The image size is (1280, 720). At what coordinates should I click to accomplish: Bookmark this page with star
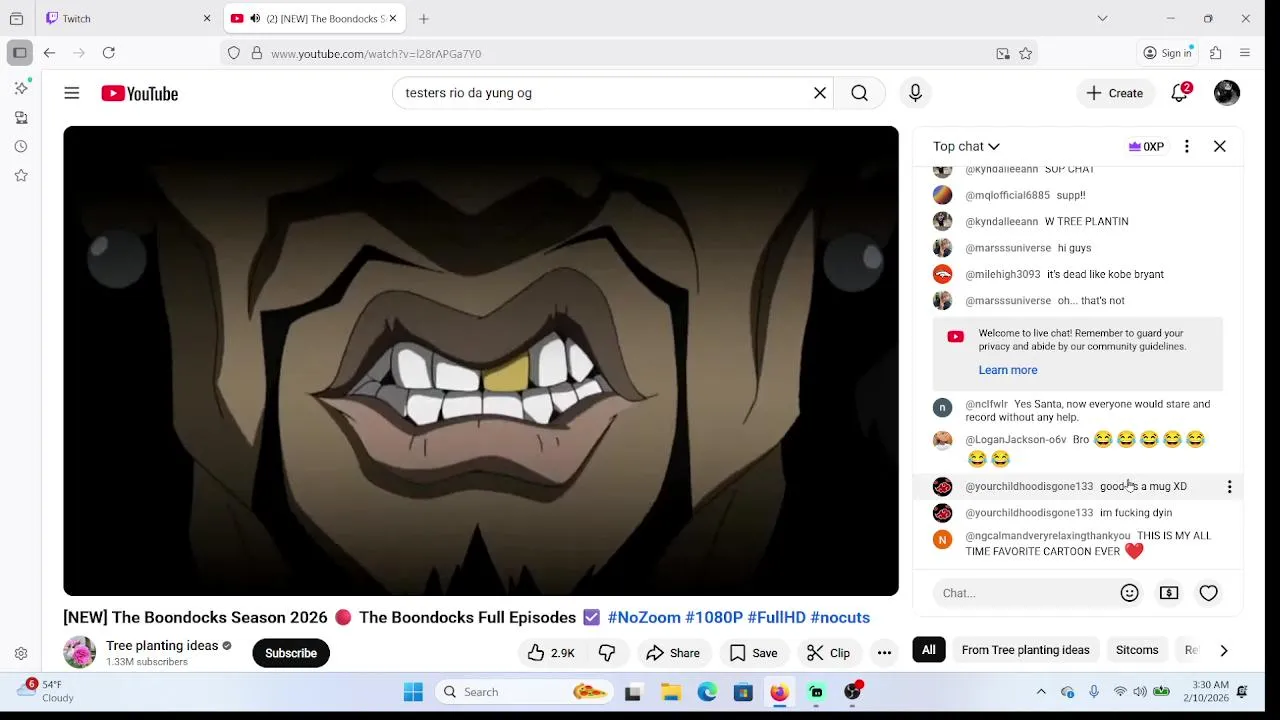1025,54
